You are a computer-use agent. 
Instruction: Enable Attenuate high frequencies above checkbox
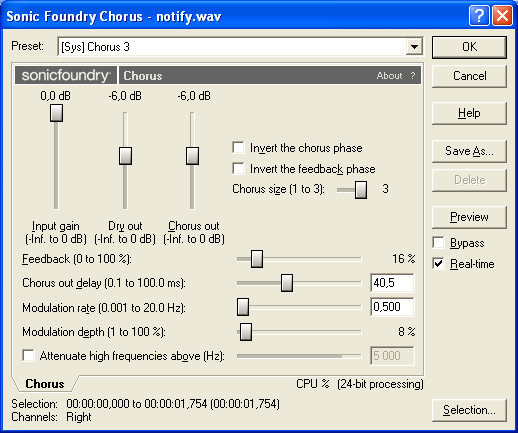[x=28, y=355]
